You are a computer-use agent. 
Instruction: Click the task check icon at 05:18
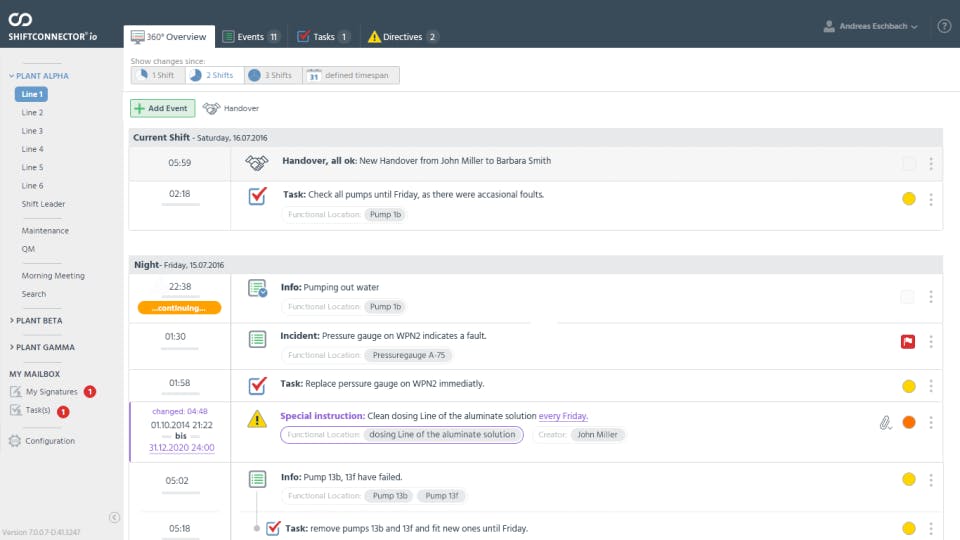tap(274, 528)
